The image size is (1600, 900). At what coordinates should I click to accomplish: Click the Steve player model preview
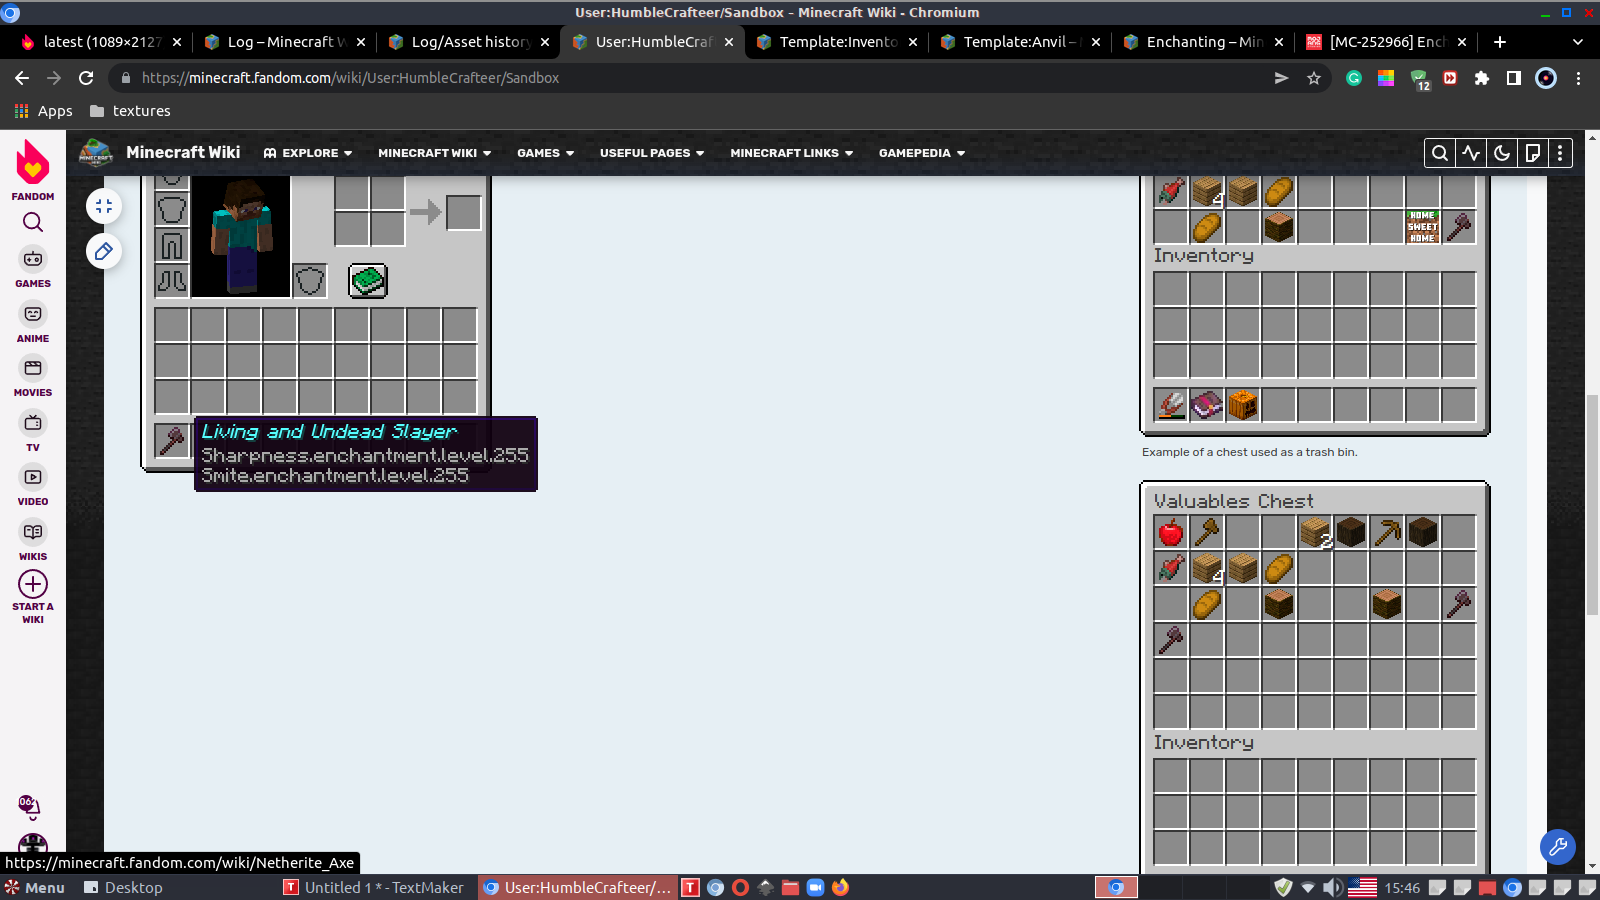click(x=241, y=236)
